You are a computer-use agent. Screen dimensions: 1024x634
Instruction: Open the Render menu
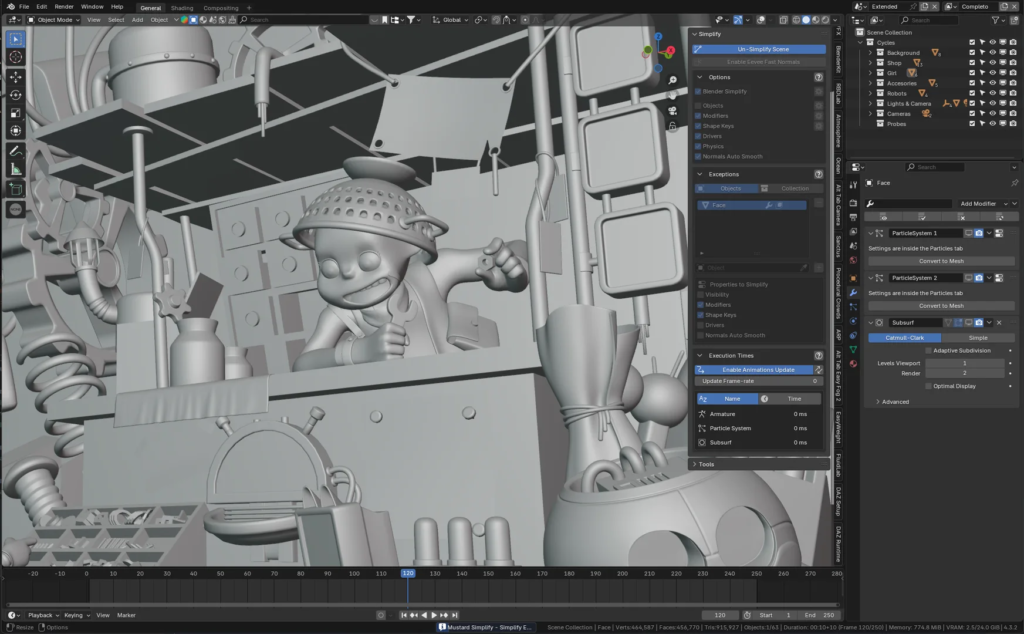point(64,7)
